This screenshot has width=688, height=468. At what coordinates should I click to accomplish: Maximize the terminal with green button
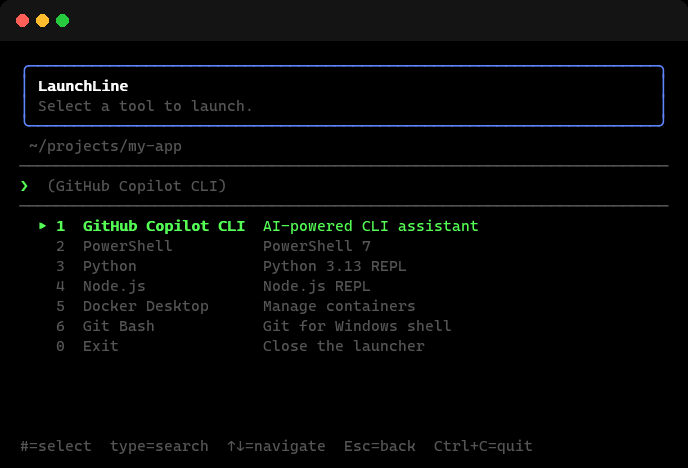point(63,21)
